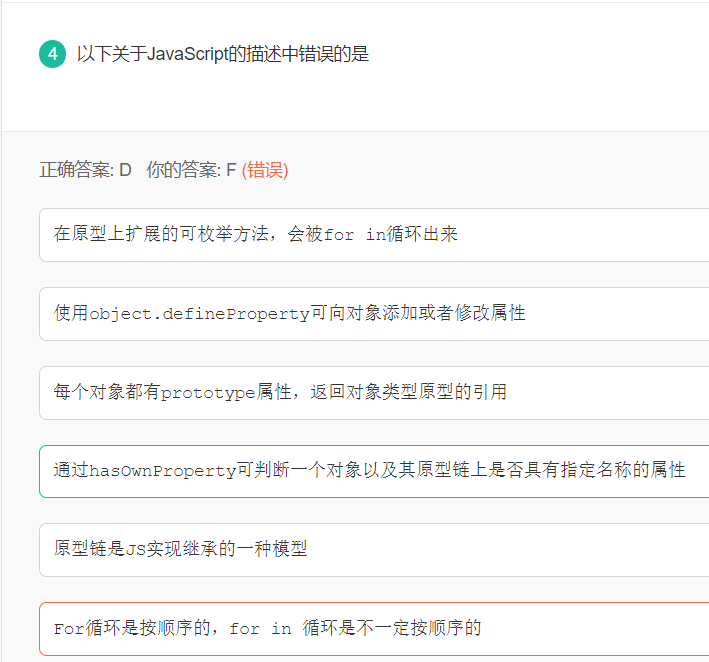Click the word JavaScript in the question title
This screenshot has width=709, height=662.
[x=186, y=54]
